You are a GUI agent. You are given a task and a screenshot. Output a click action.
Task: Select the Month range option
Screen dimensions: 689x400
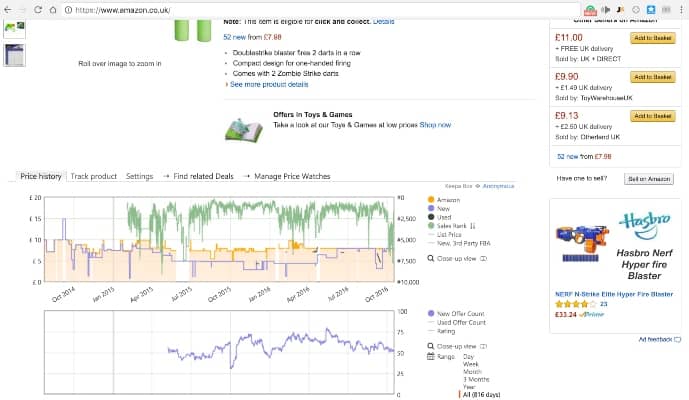pyautogui.click(x=472, y=372)
